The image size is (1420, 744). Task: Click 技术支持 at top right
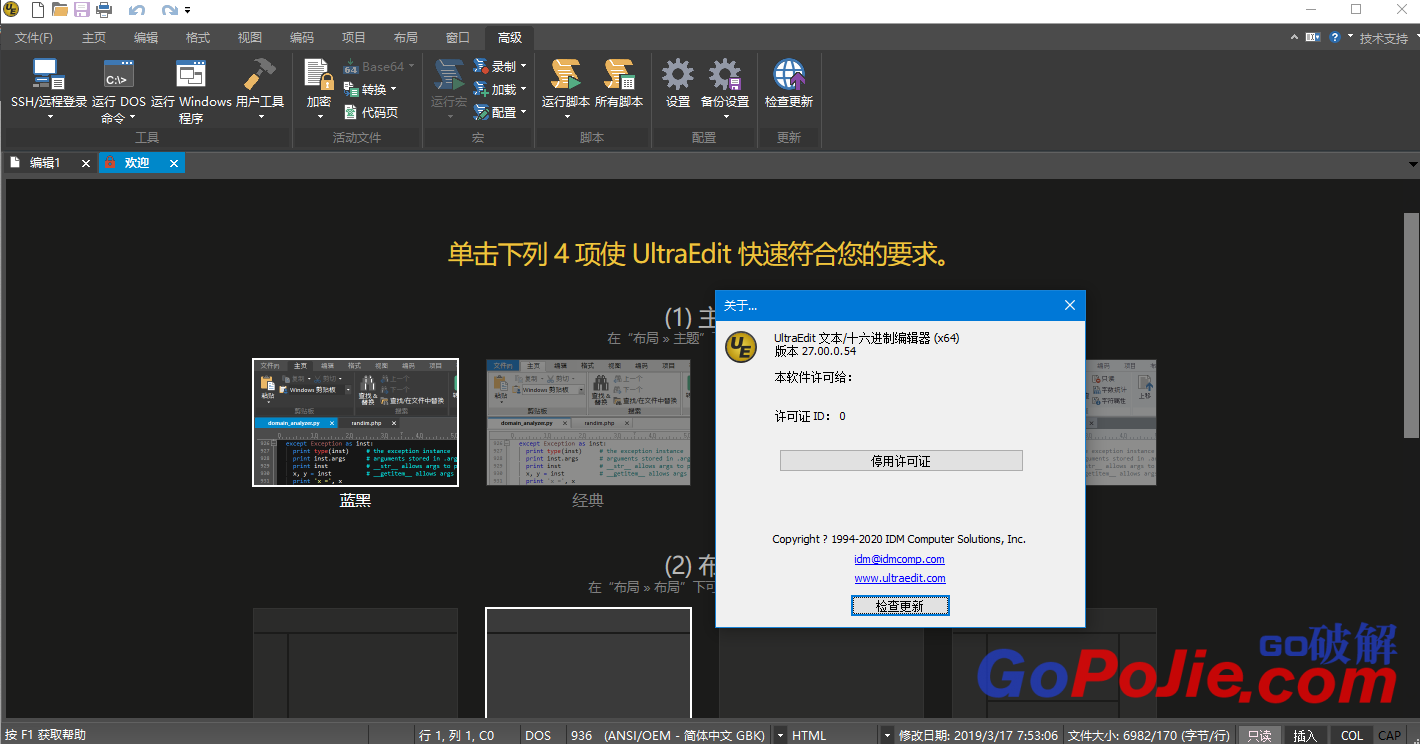point(1384,38)
